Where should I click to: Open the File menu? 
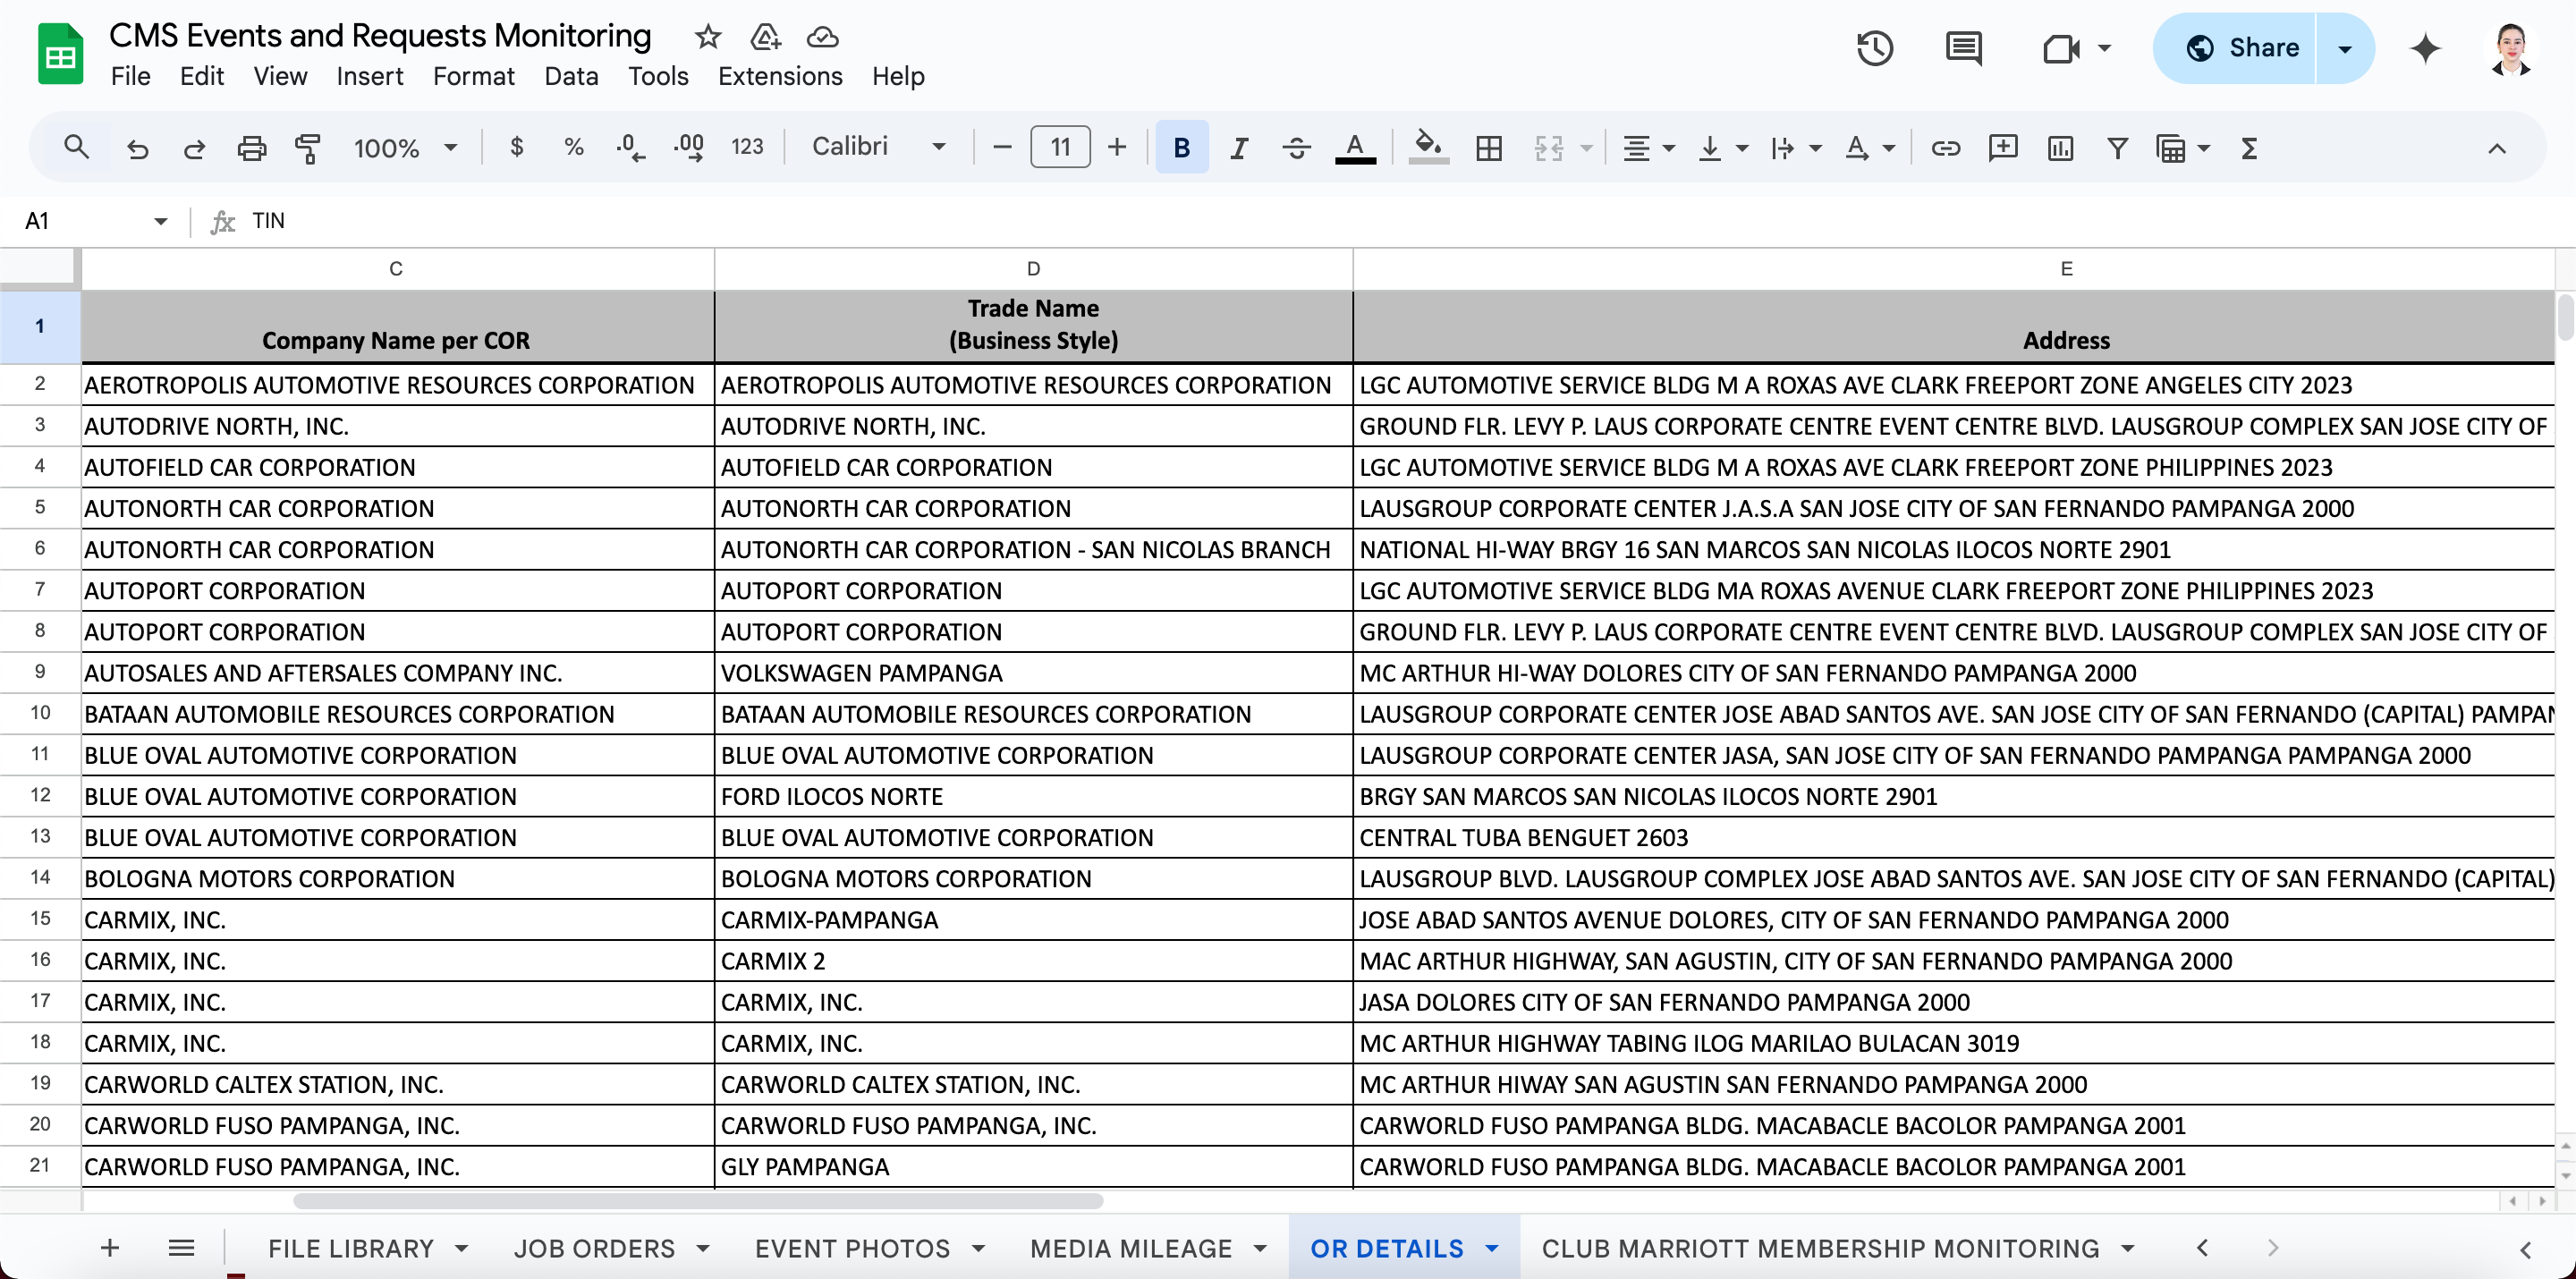click(x=130, y=76)
